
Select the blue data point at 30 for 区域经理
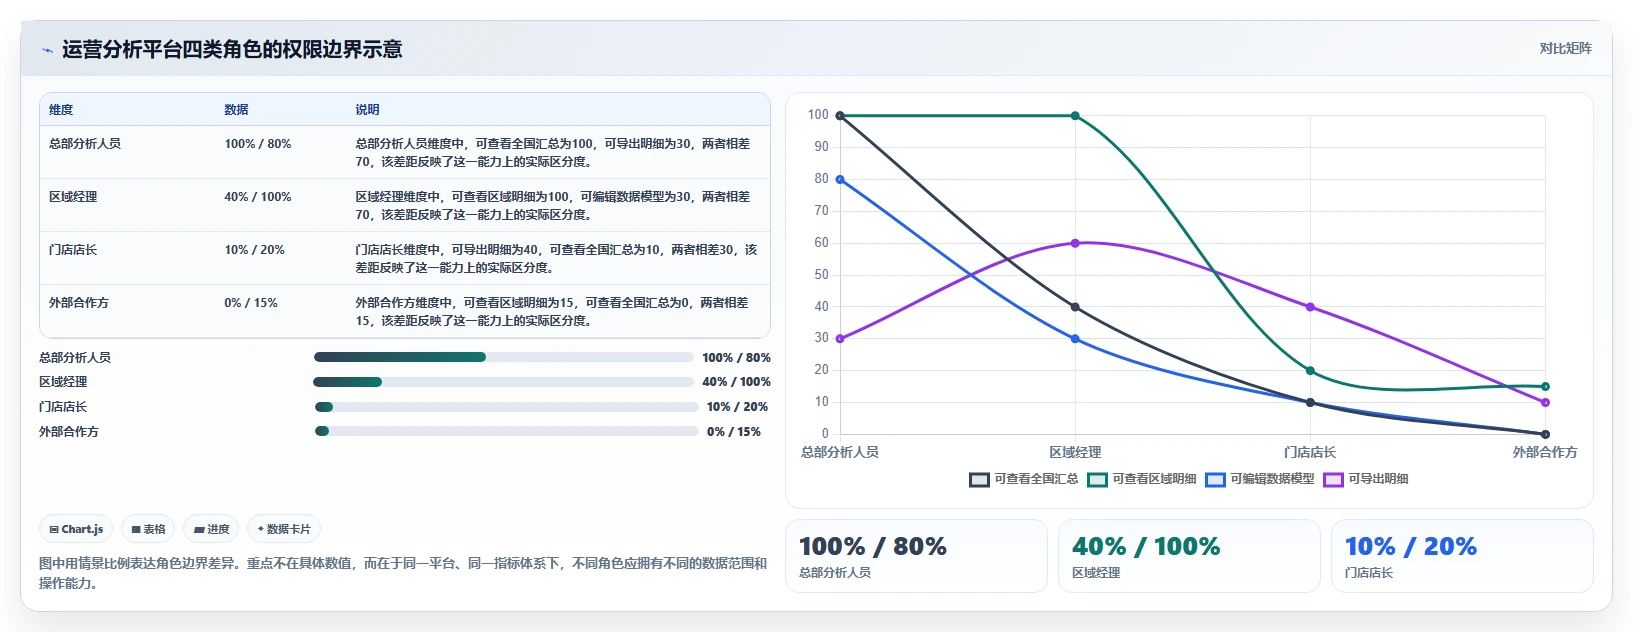(1075, 339)
